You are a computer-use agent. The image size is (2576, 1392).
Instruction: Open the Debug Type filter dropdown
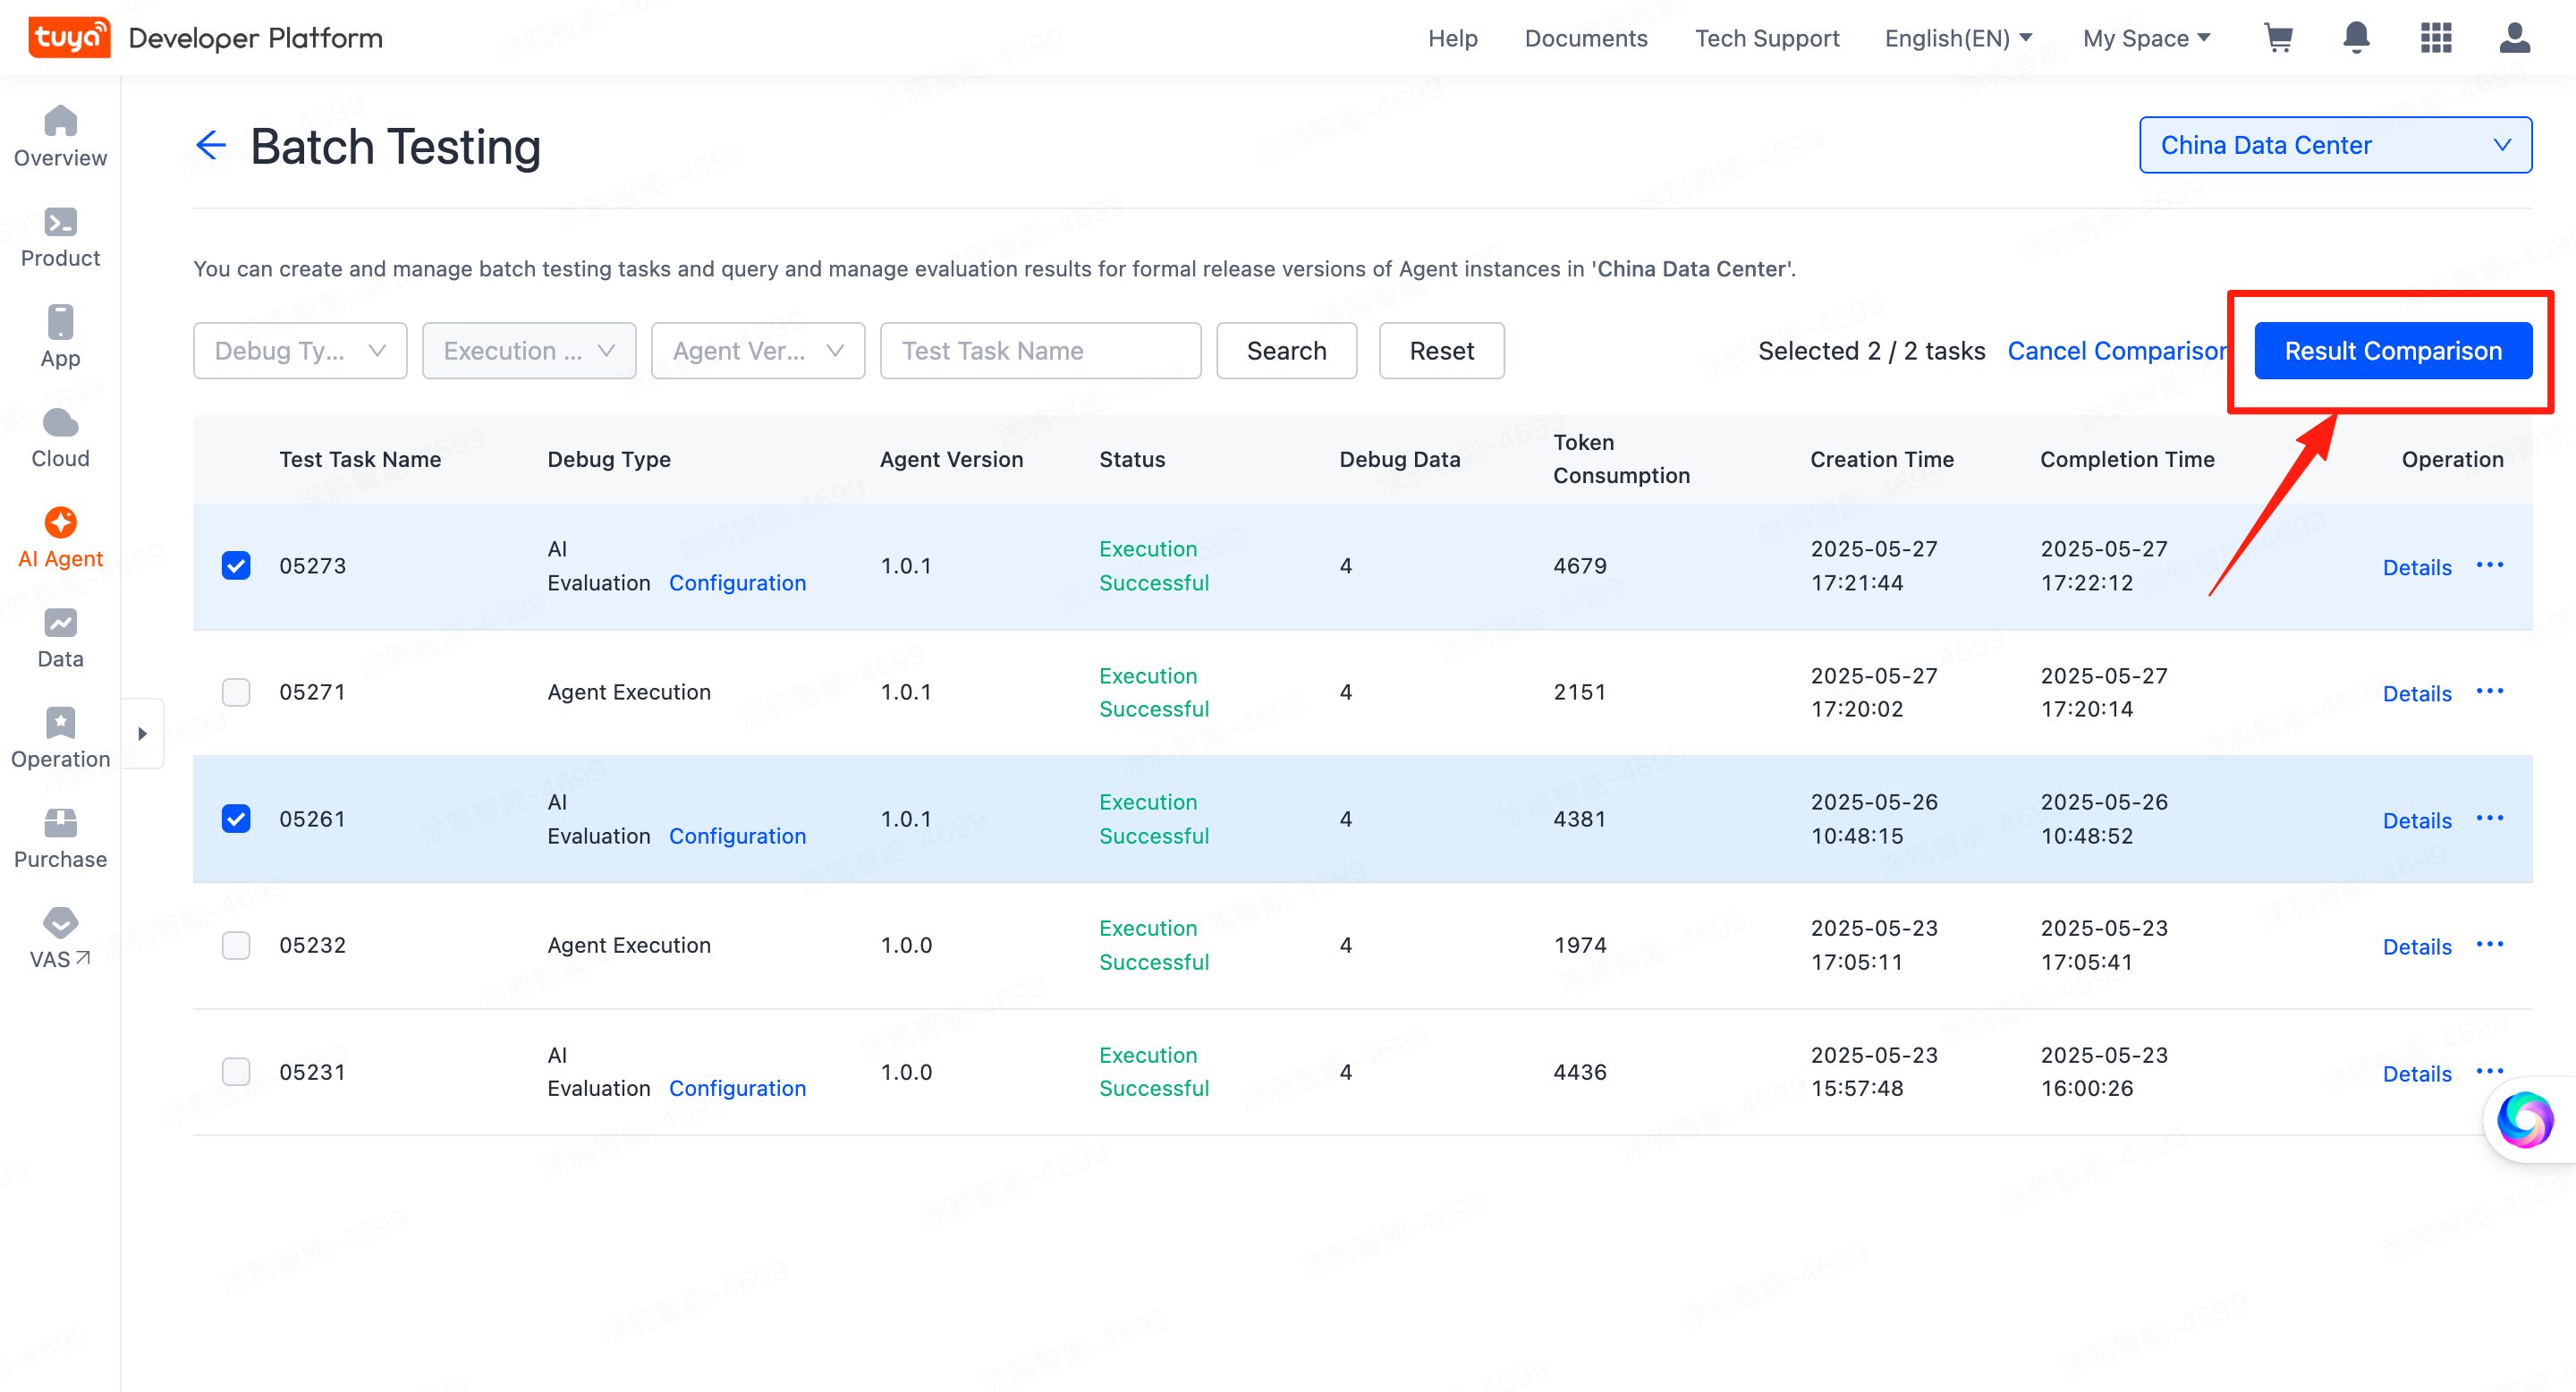click(300, 351)
